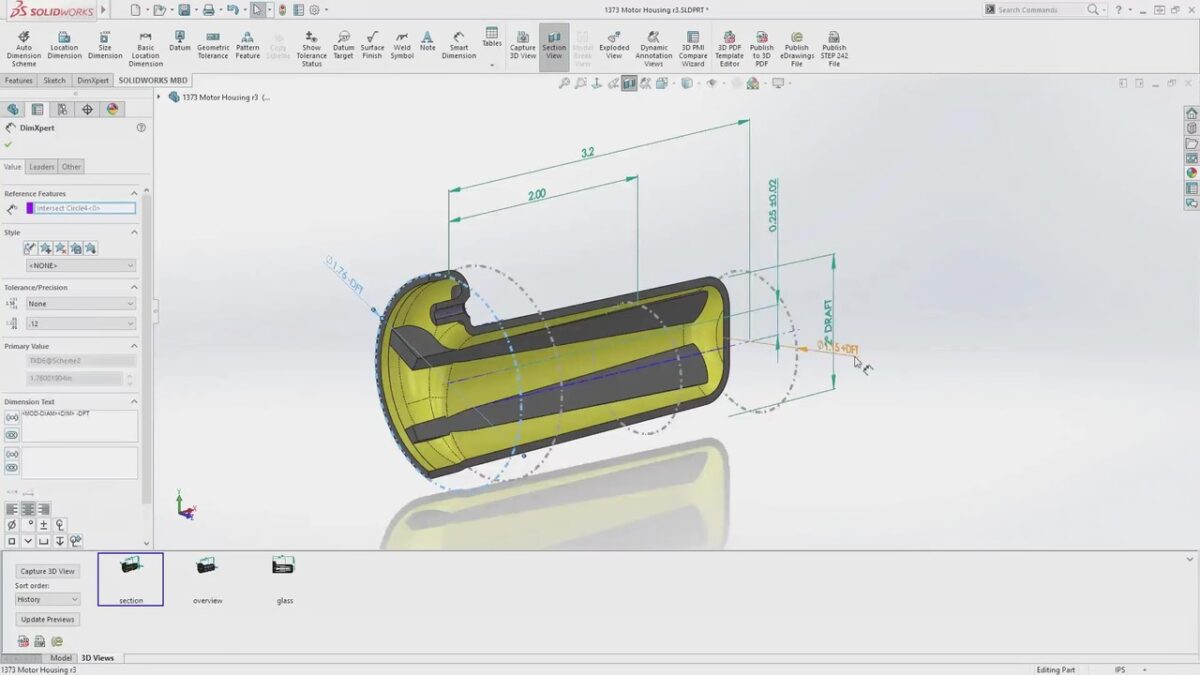The image size is (1200, 675).
Task: Open the Leaders tab in DimXpert panel
Action: point(41,167)
